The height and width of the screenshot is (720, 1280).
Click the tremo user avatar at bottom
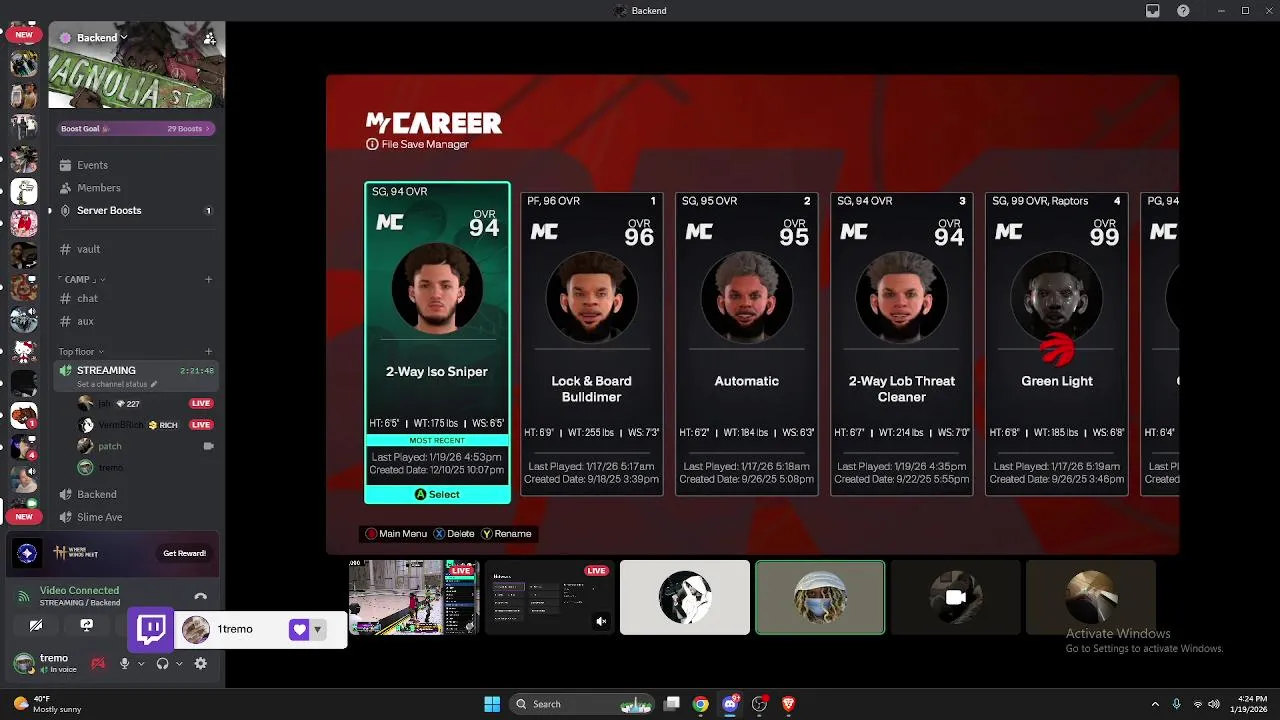(x=23, y=663)
